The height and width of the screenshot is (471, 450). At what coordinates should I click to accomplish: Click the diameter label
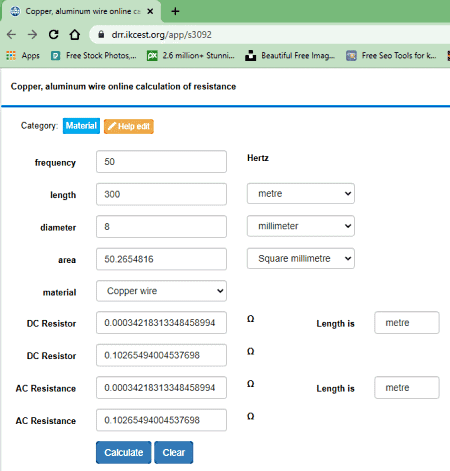point(58,228)
